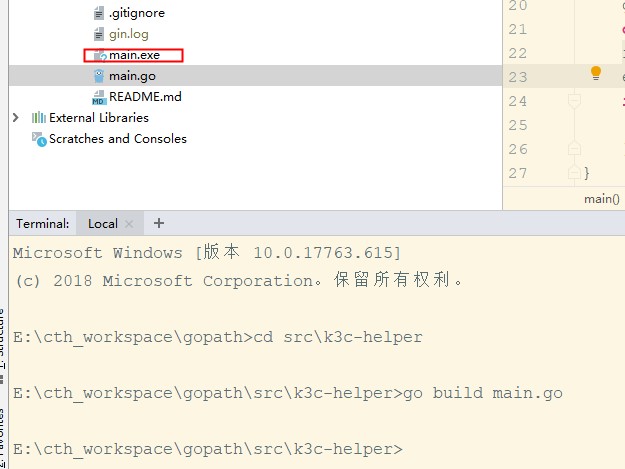
Task: Click the cd src\k3c-helper command line
Action: [x=218, y=337]
